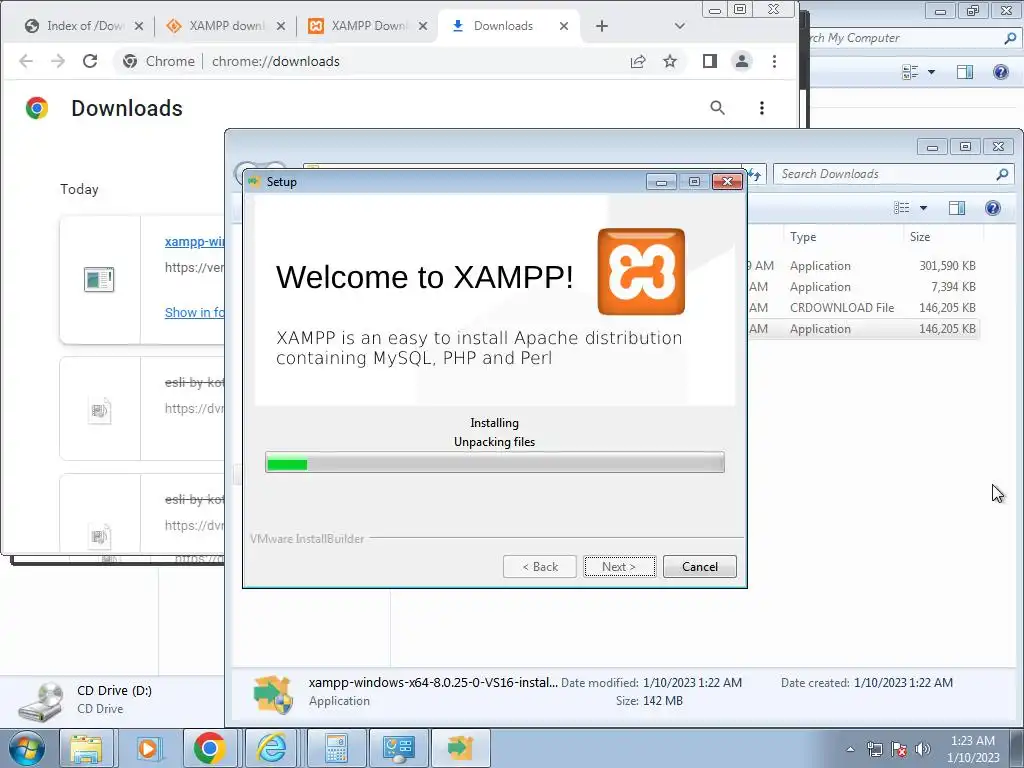Open the control panel taskbar item

point(398,748)
